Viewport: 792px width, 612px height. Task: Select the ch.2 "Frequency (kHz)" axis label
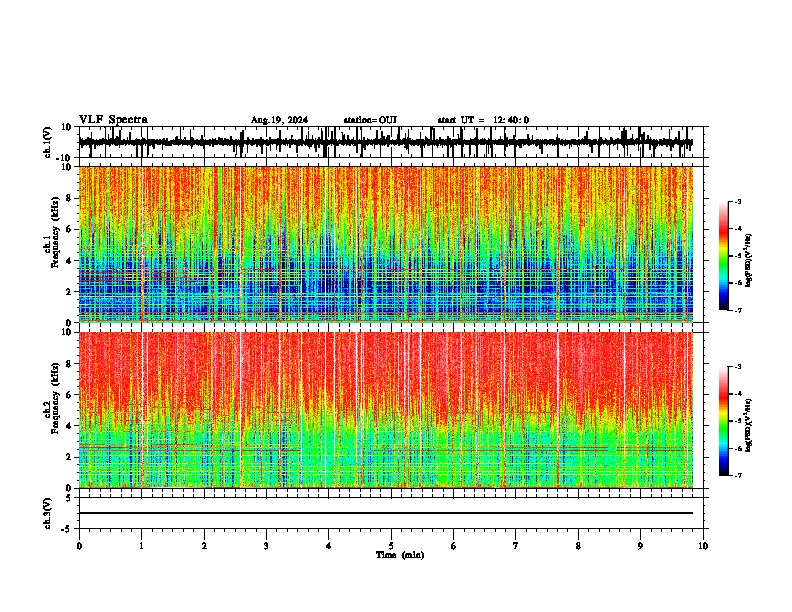pyautogui.click(x=55, y=398)
